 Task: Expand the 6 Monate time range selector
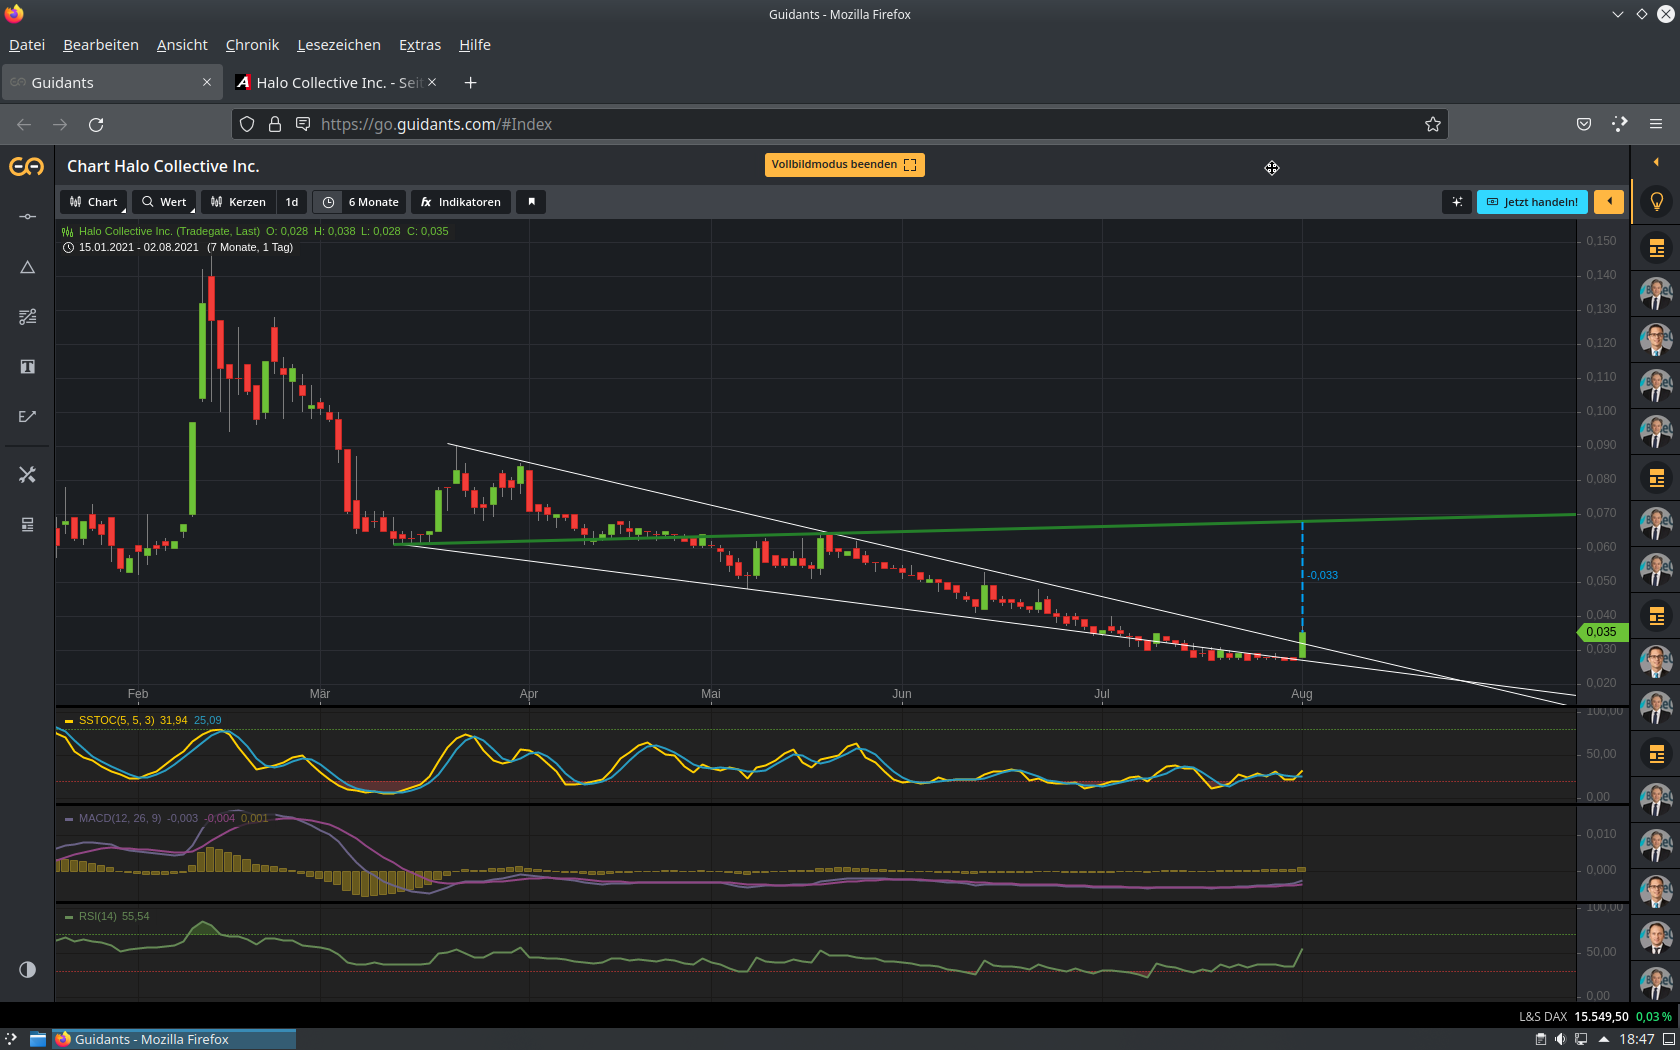pos(372,202)
